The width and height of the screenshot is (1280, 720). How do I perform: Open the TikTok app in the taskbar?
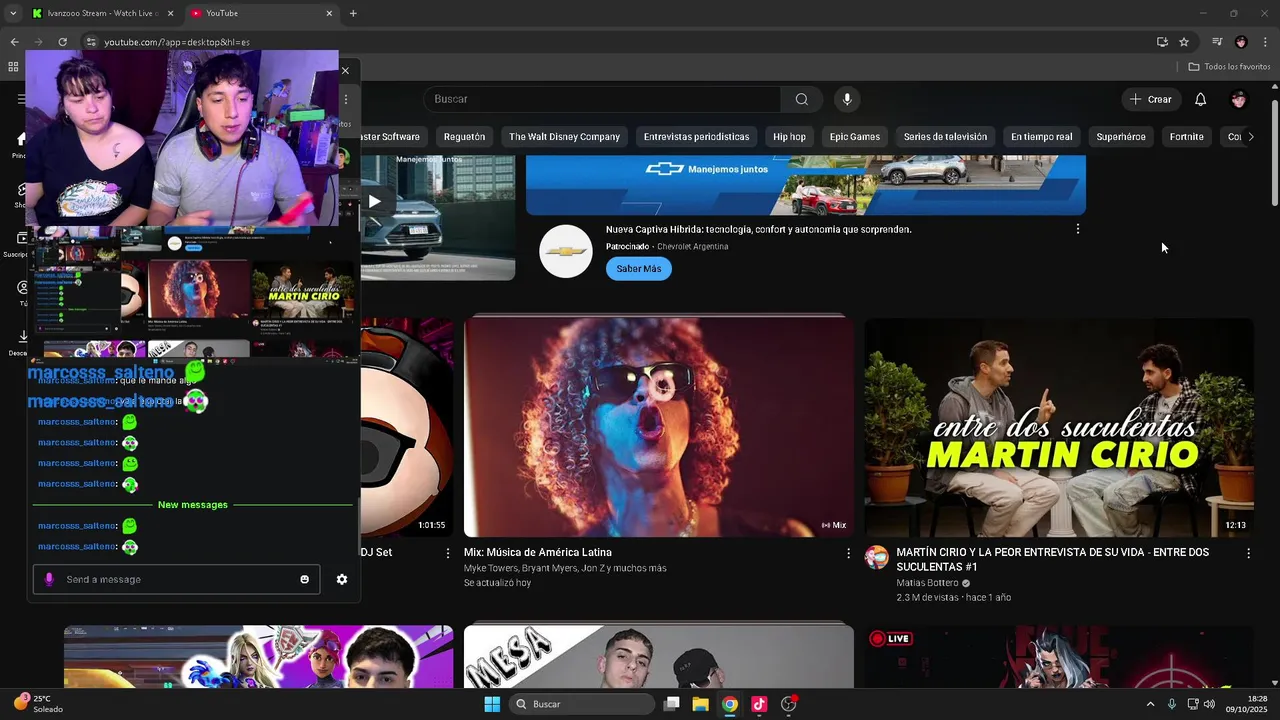[759, 704]
